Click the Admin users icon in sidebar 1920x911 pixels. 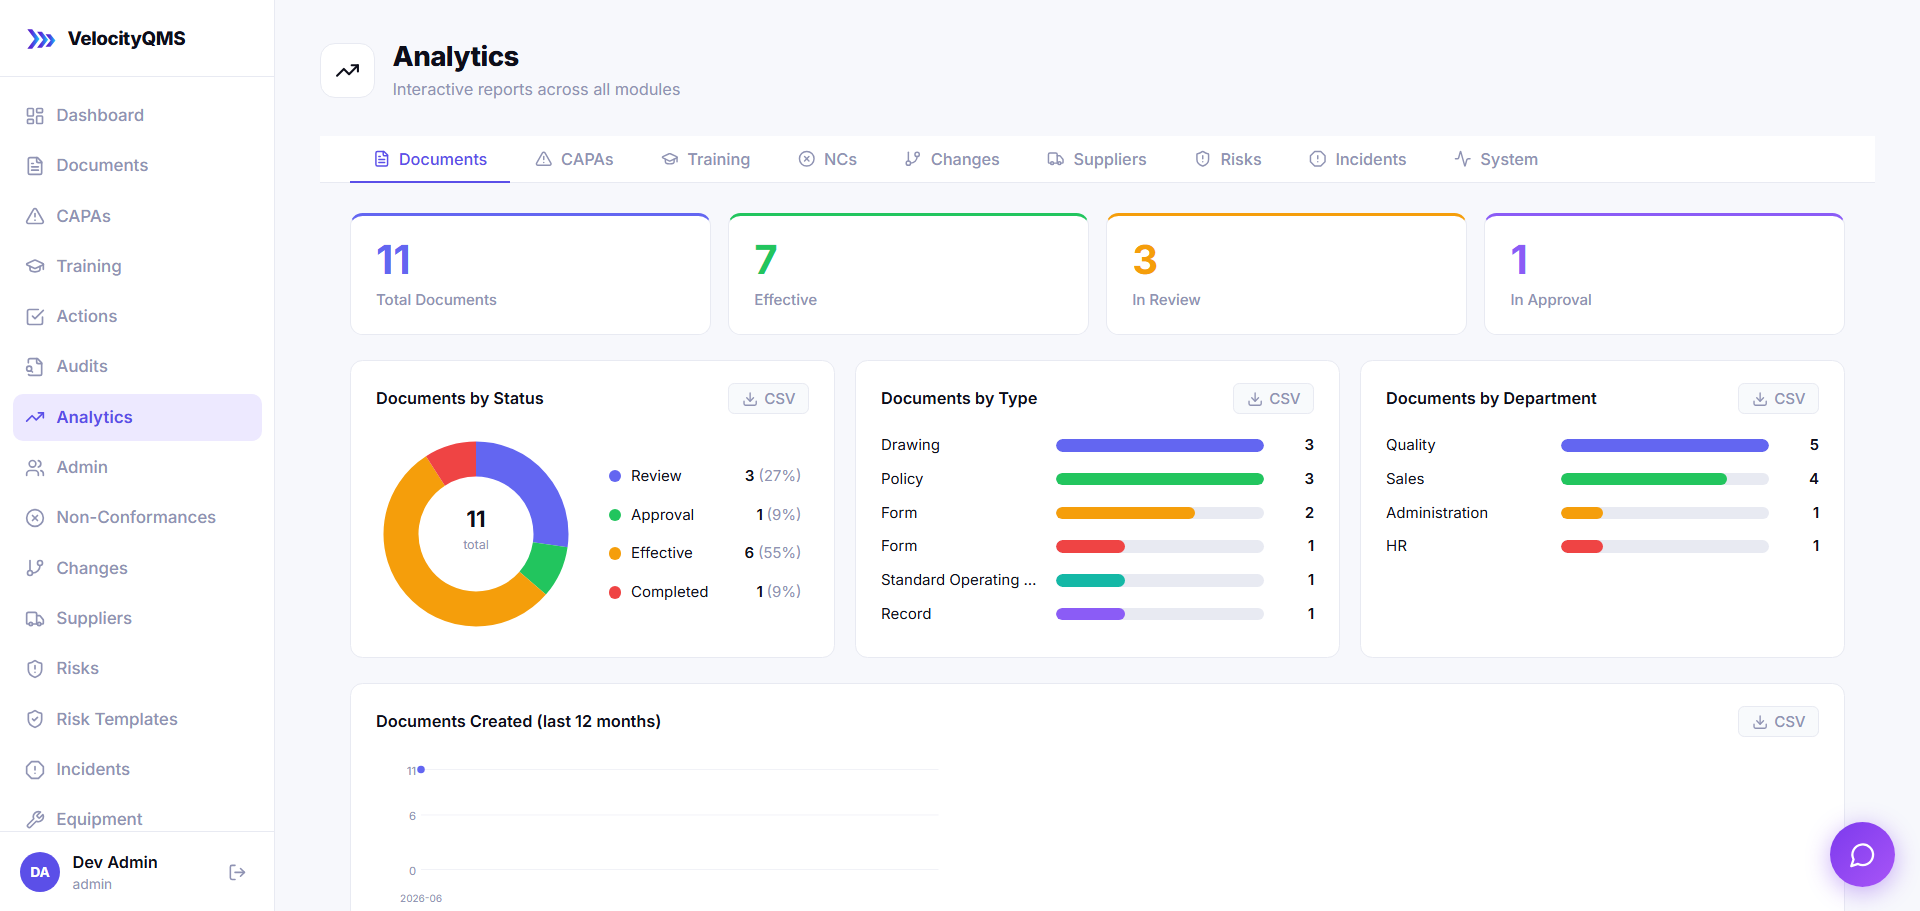[x=35, y=467]
